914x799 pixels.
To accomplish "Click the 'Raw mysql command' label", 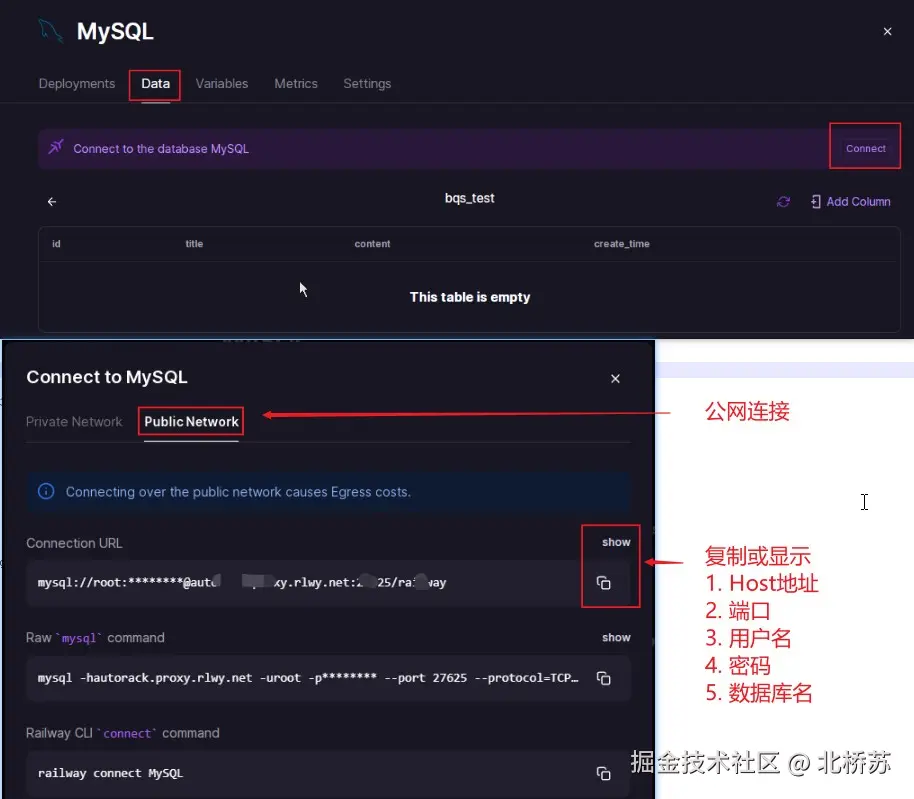I will (x=95, y=638).
